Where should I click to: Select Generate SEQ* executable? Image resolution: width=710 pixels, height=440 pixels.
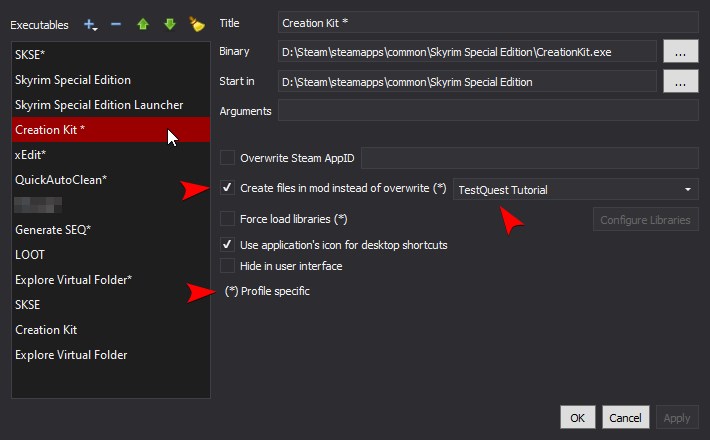point(111,230)
